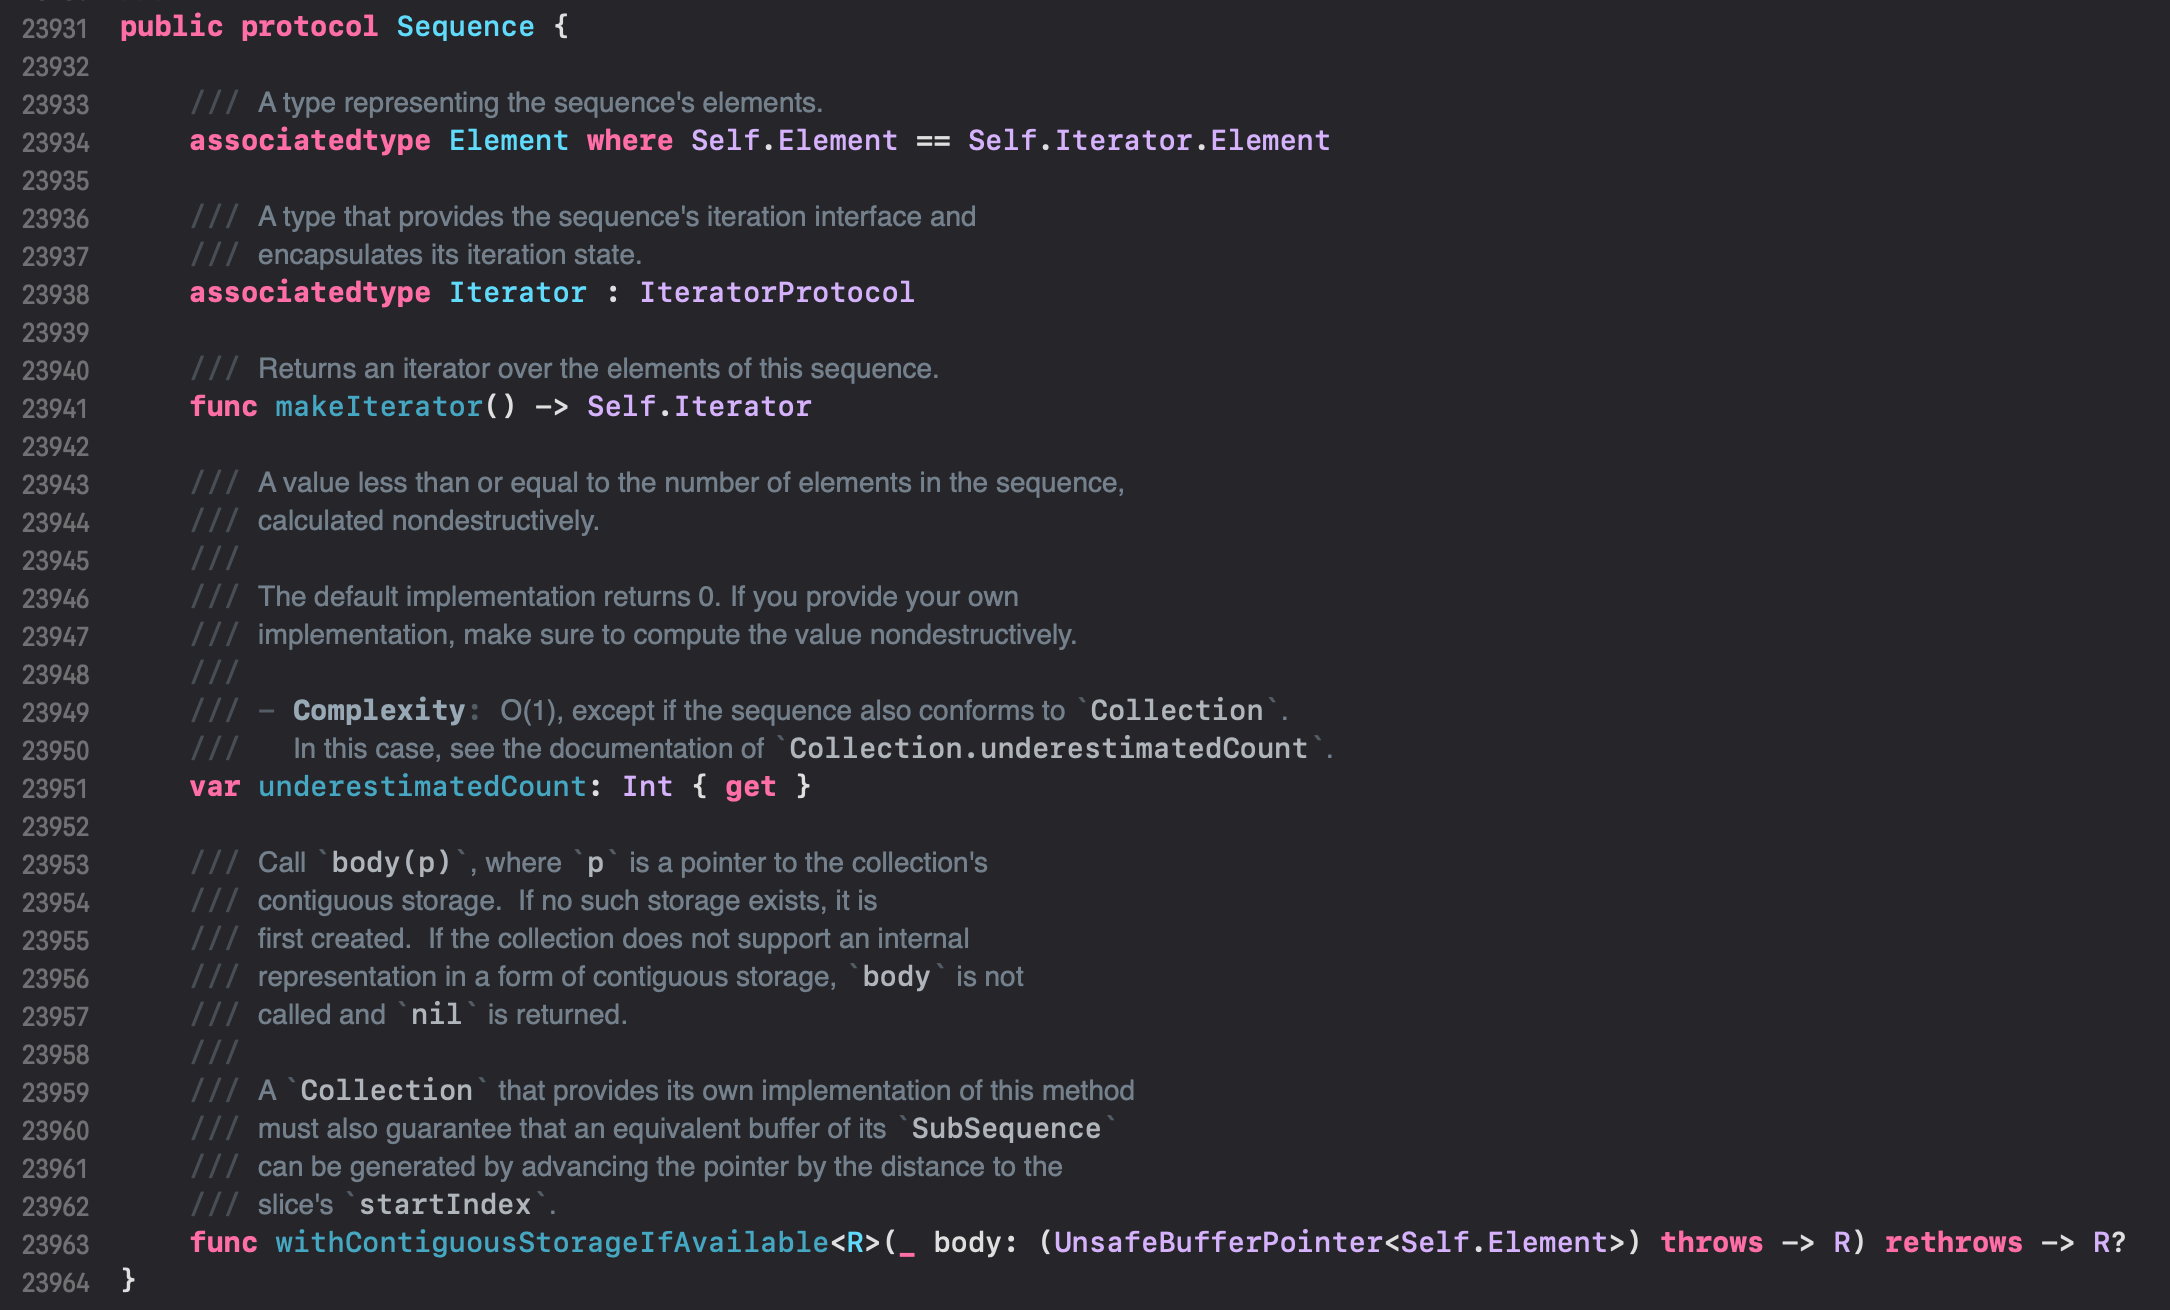The height and width of the screenshot is (1310, 2170).
Task: Click line number 23951 in the gutter
Action: pos(55,789)
